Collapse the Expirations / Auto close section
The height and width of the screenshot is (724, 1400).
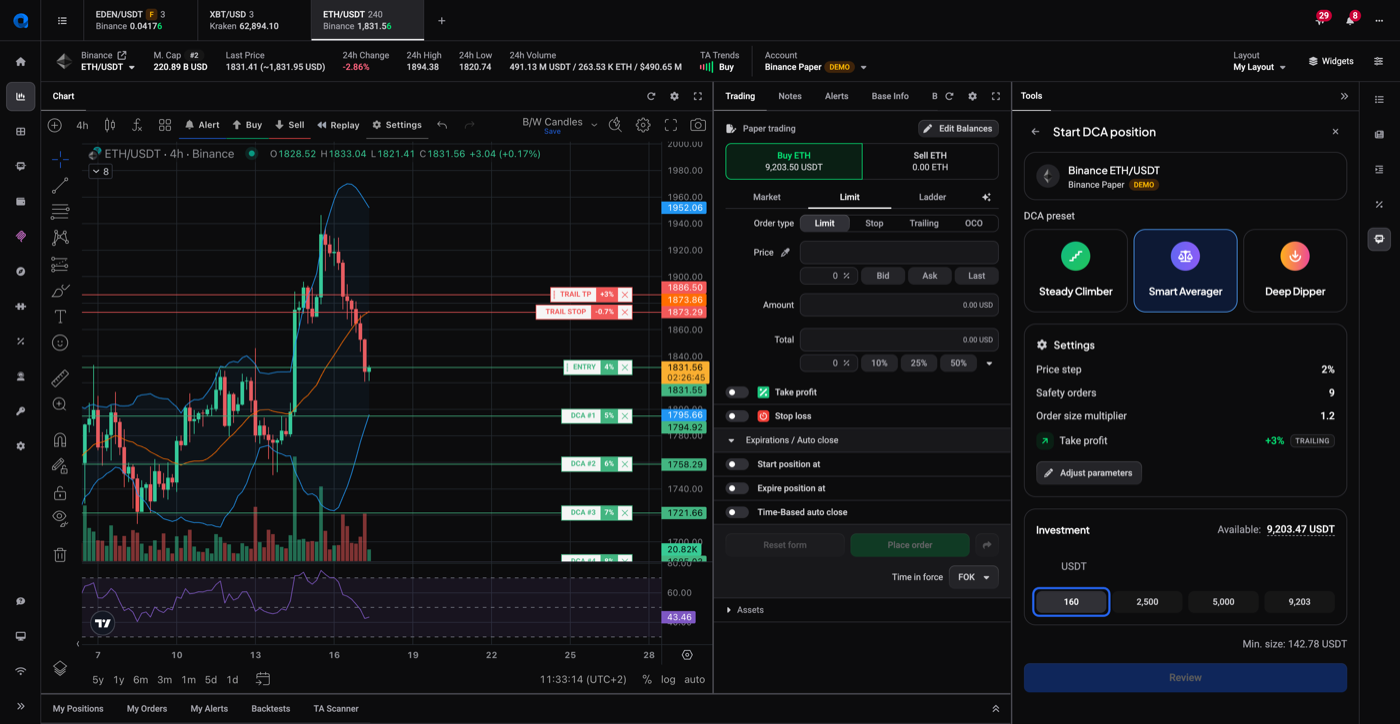[731, 440]
